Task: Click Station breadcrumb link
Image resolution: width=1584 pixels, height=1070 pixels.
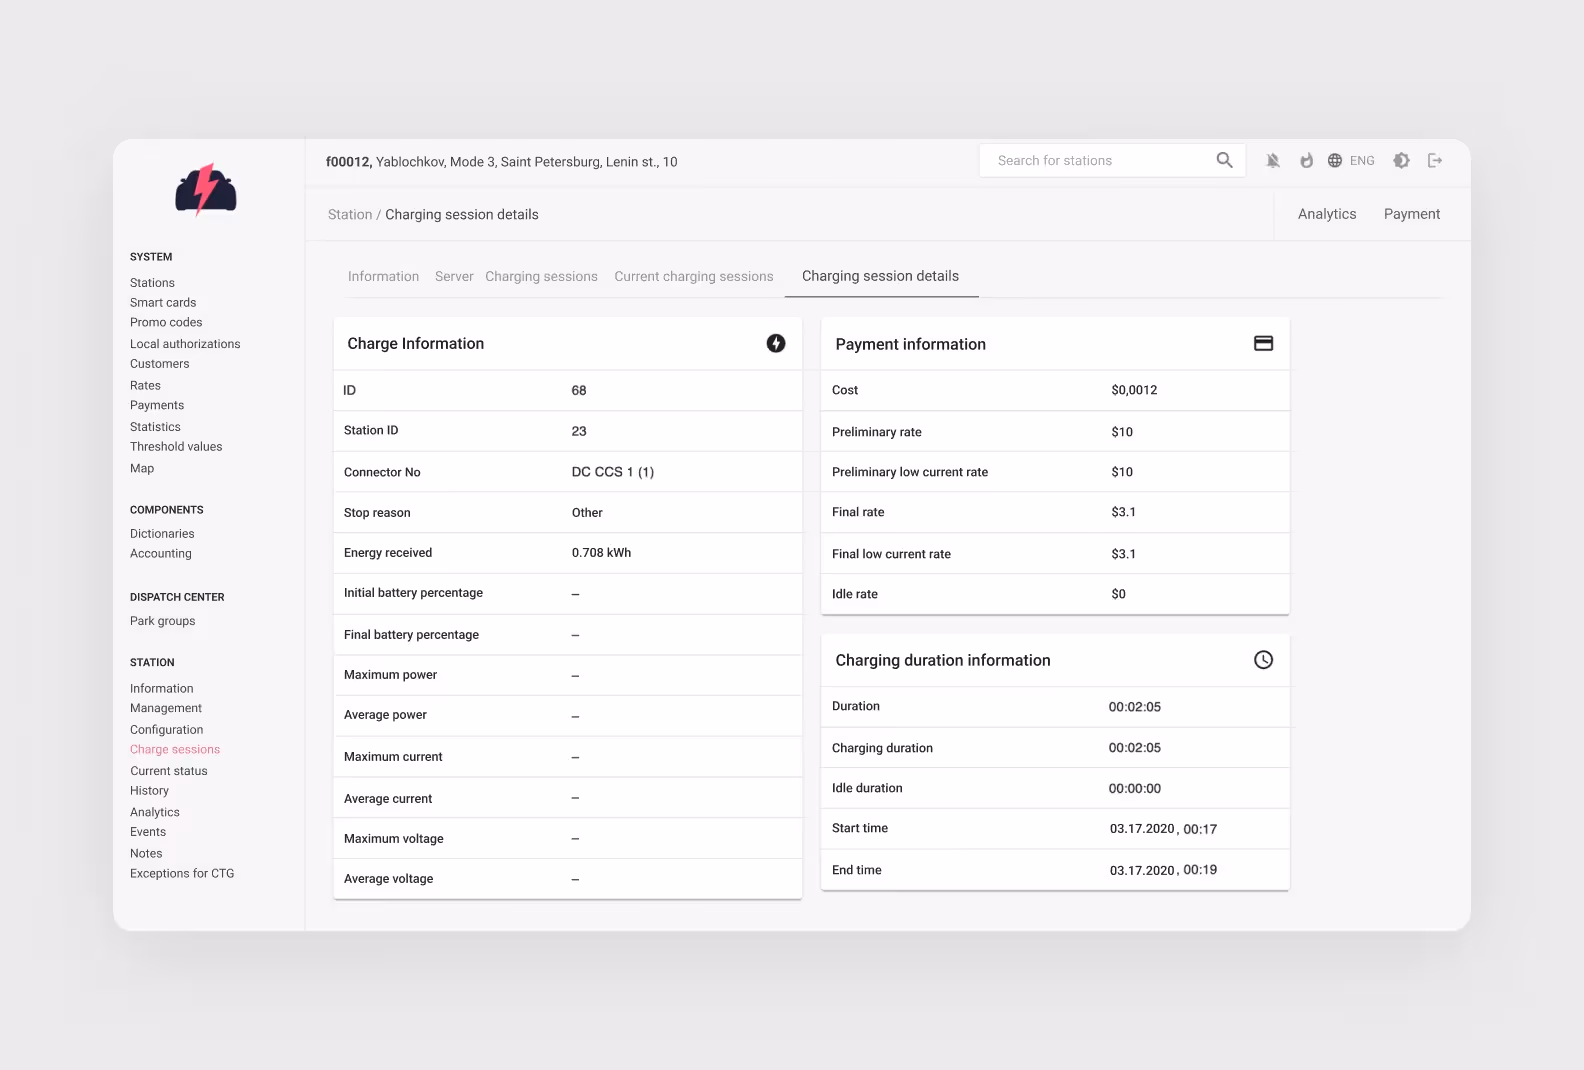Action: [x=350, y=214]
